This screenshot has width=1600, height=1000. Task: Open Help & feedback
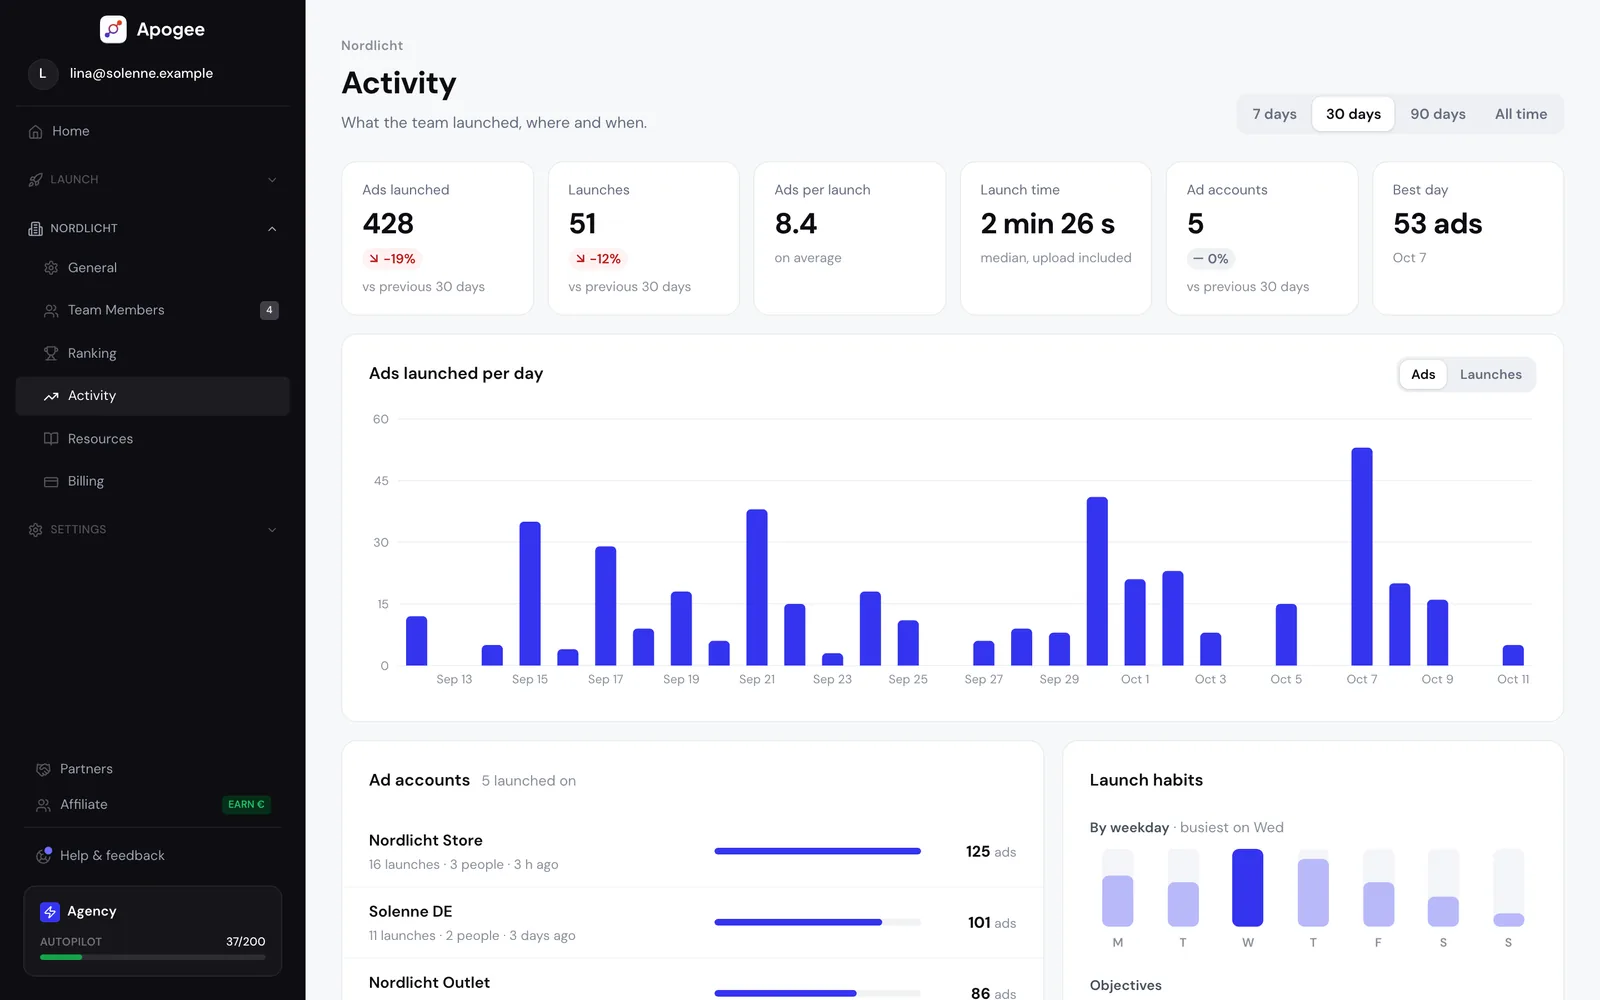point(153,855)
